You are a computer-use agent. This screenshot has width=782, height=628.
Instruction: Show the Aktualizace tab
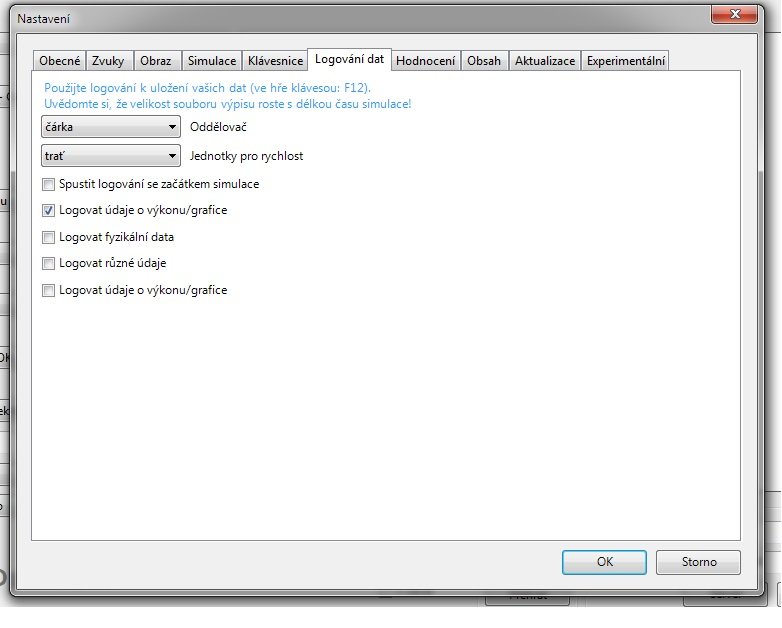[x=545, y=61]
